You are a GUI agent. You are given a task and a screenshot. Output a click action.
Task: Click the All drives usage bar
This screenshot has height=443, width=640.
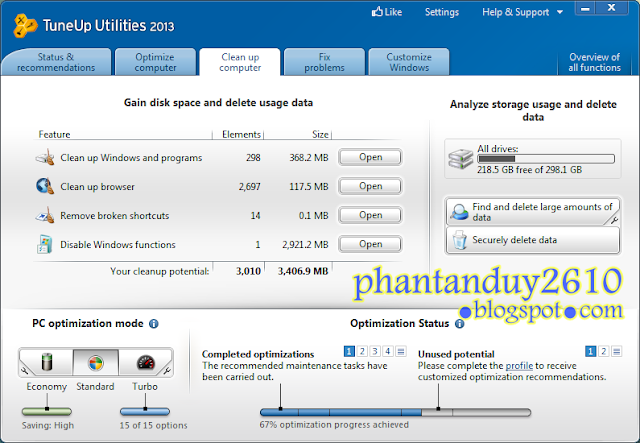[546, 159]
